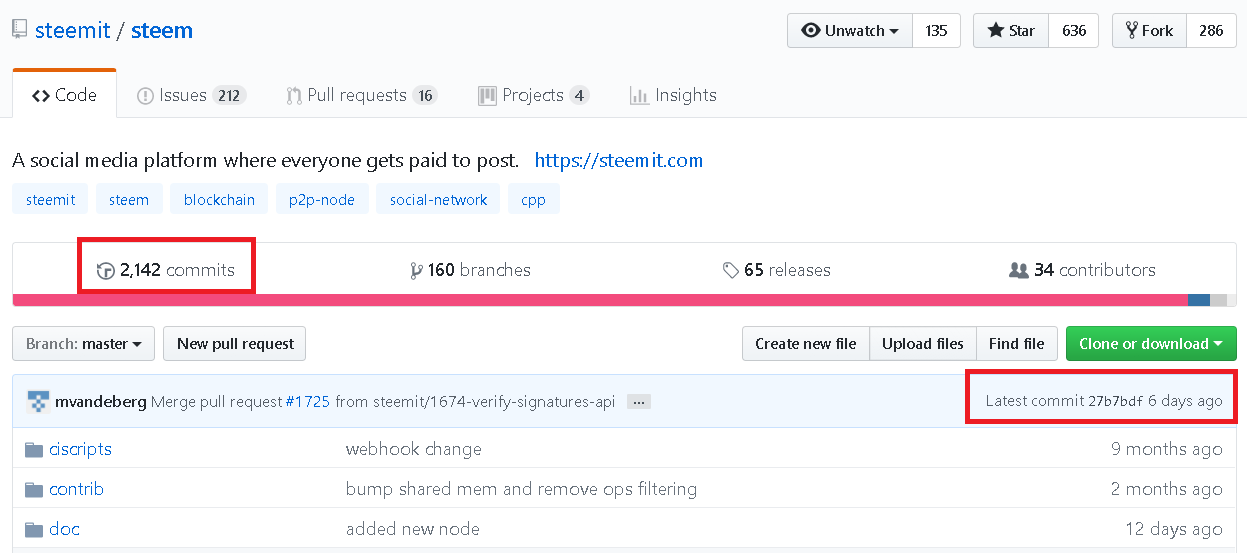Click the mvandeberg avatar thumbnail

click(38, 402)
